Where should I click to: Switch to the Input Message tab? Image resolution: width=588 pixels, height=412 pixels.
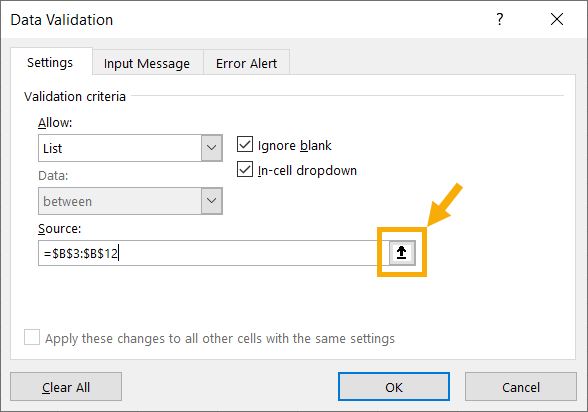coord(147,63)
